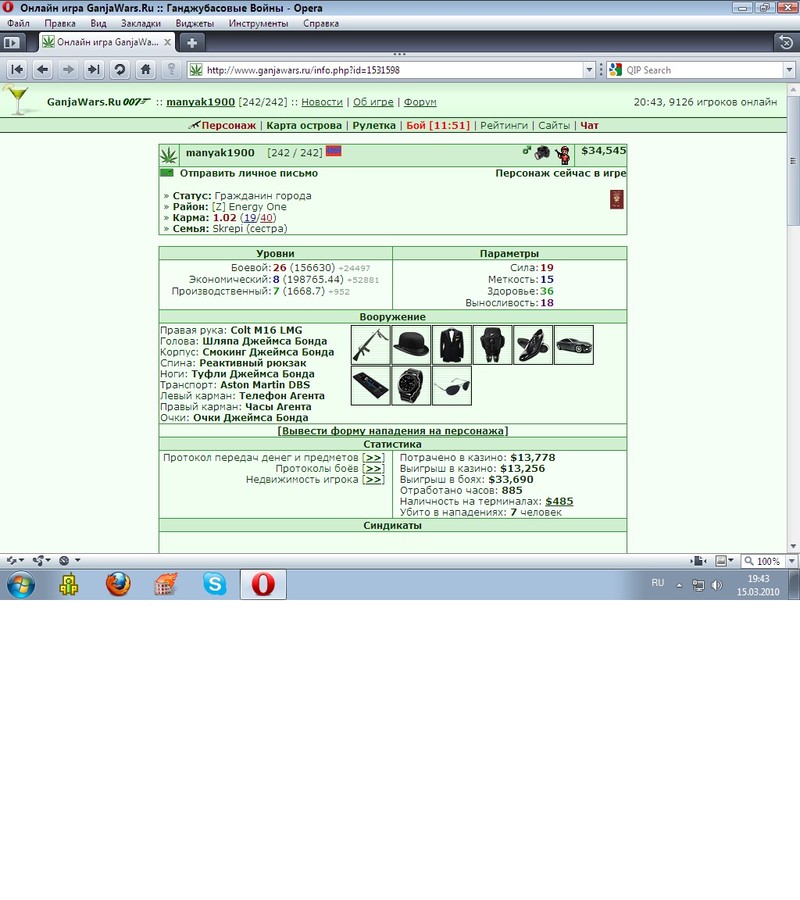Open the Рейтинги page
The image size is (800, 900).
pos(504,126)
